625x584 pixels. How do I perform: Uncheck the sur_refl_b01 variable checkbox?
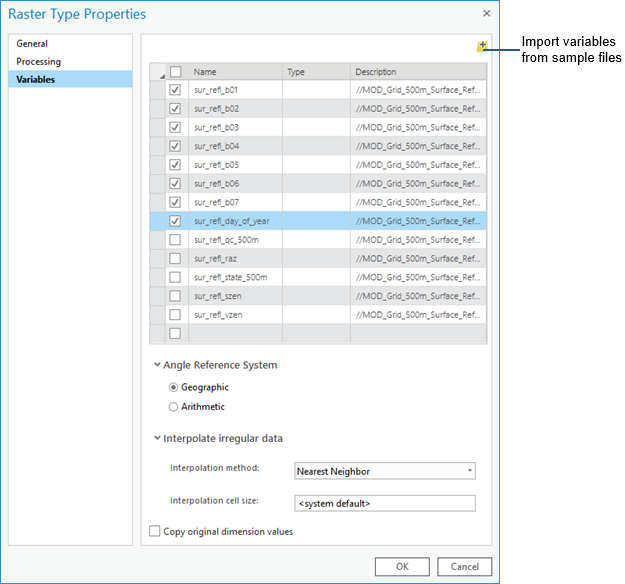[175, 90]
